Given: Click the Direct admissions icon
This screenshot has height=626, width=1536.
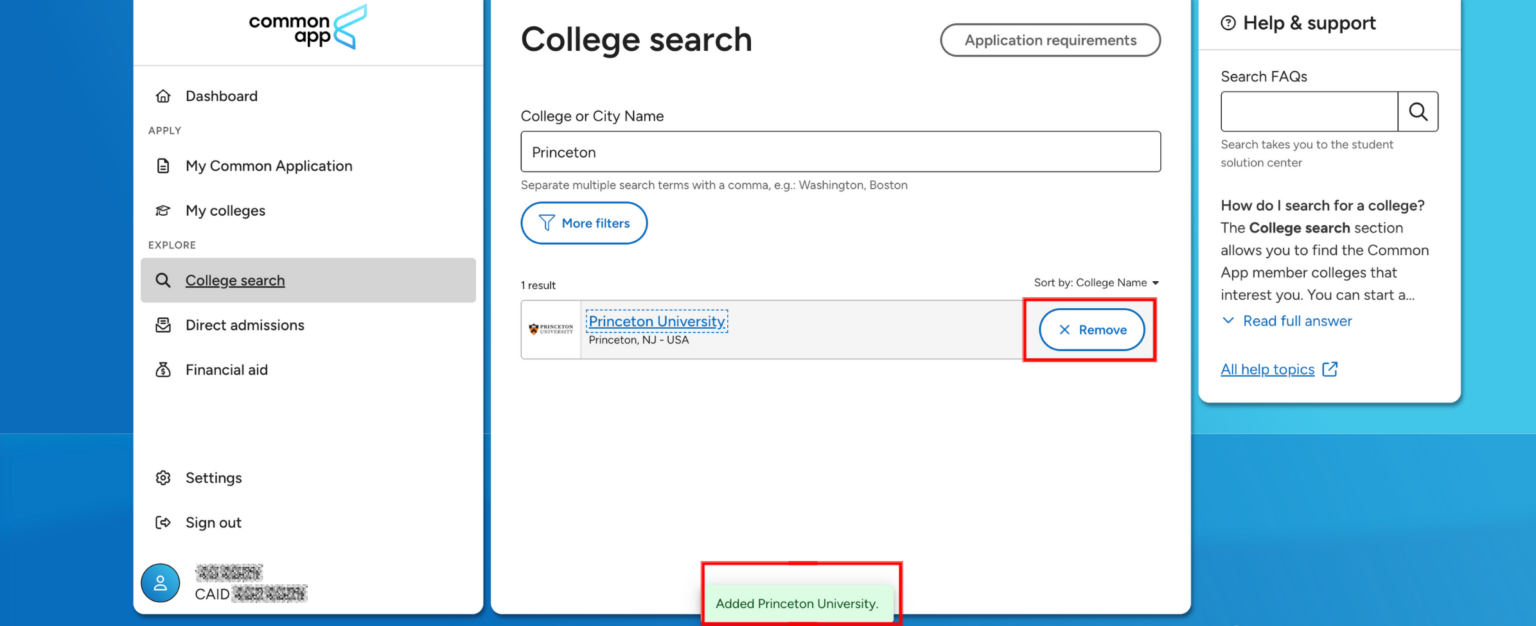Looking at the screenshot, I should (163, 325).
